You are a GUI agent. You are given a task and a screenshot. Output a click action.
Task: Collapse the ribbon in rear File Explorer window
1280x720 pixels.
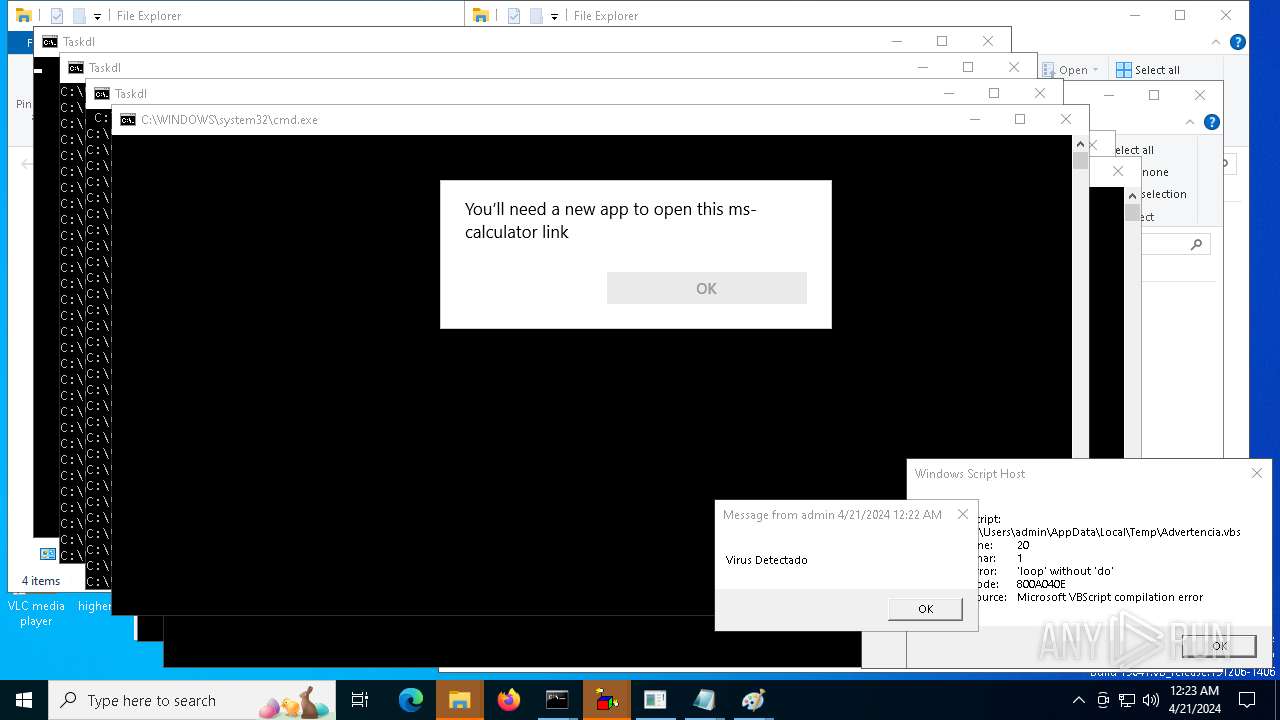[1216, 42]
